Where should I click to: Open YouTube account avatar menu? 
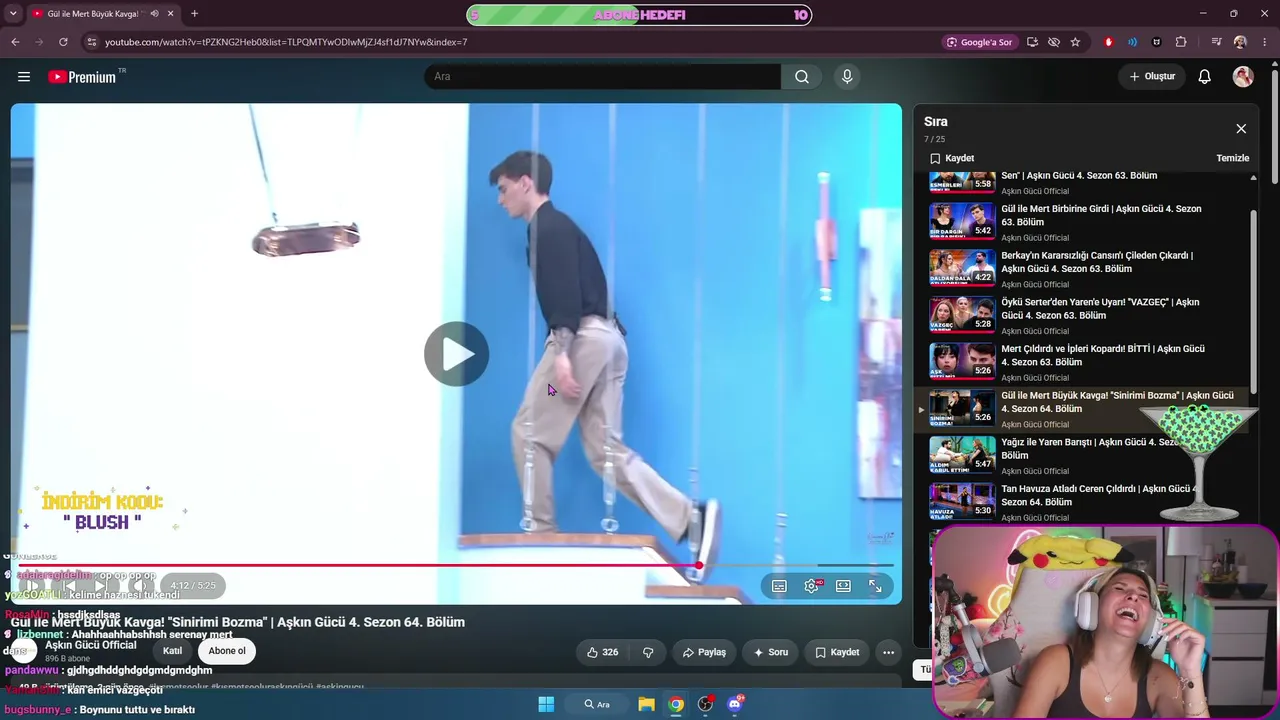click(x=1243, y=77)
